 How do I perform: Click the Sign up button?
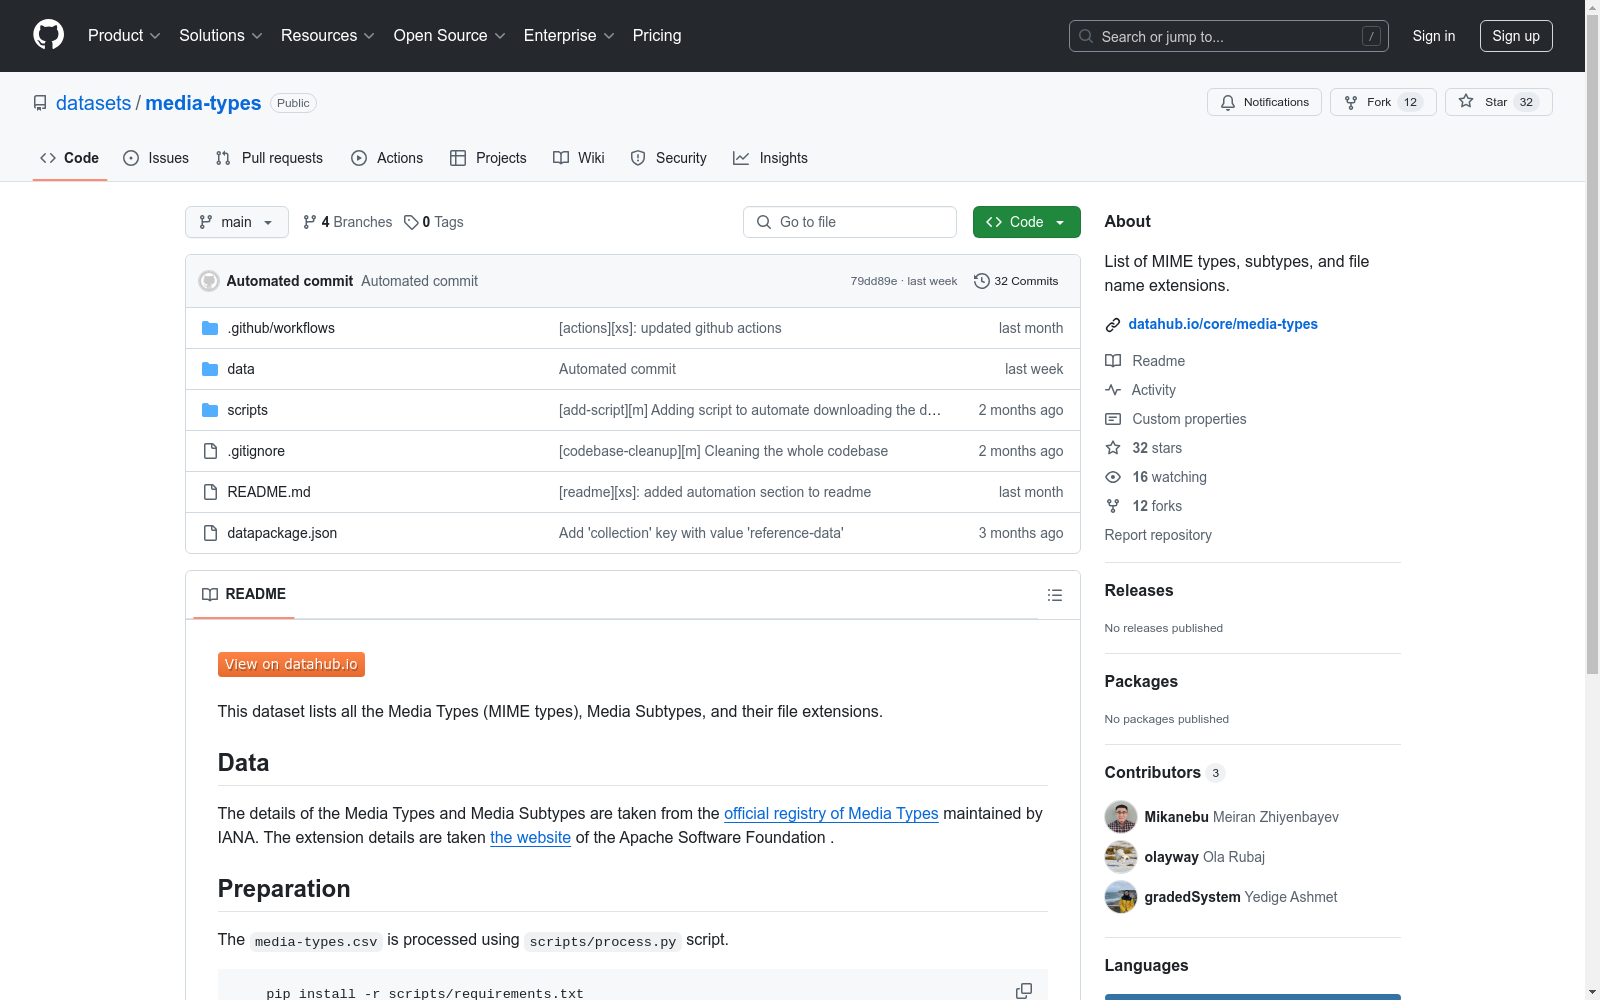pos(1516,36)
